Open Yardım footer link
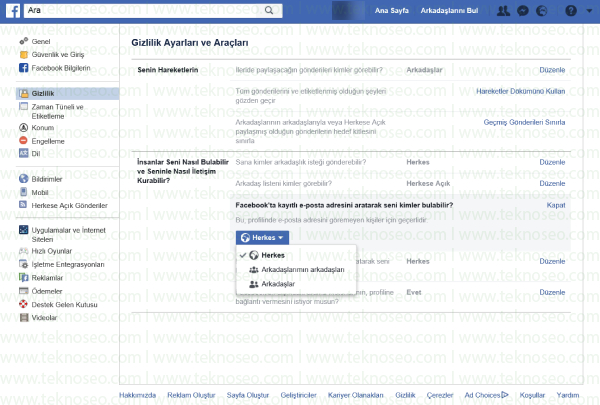 coord(568,395)
